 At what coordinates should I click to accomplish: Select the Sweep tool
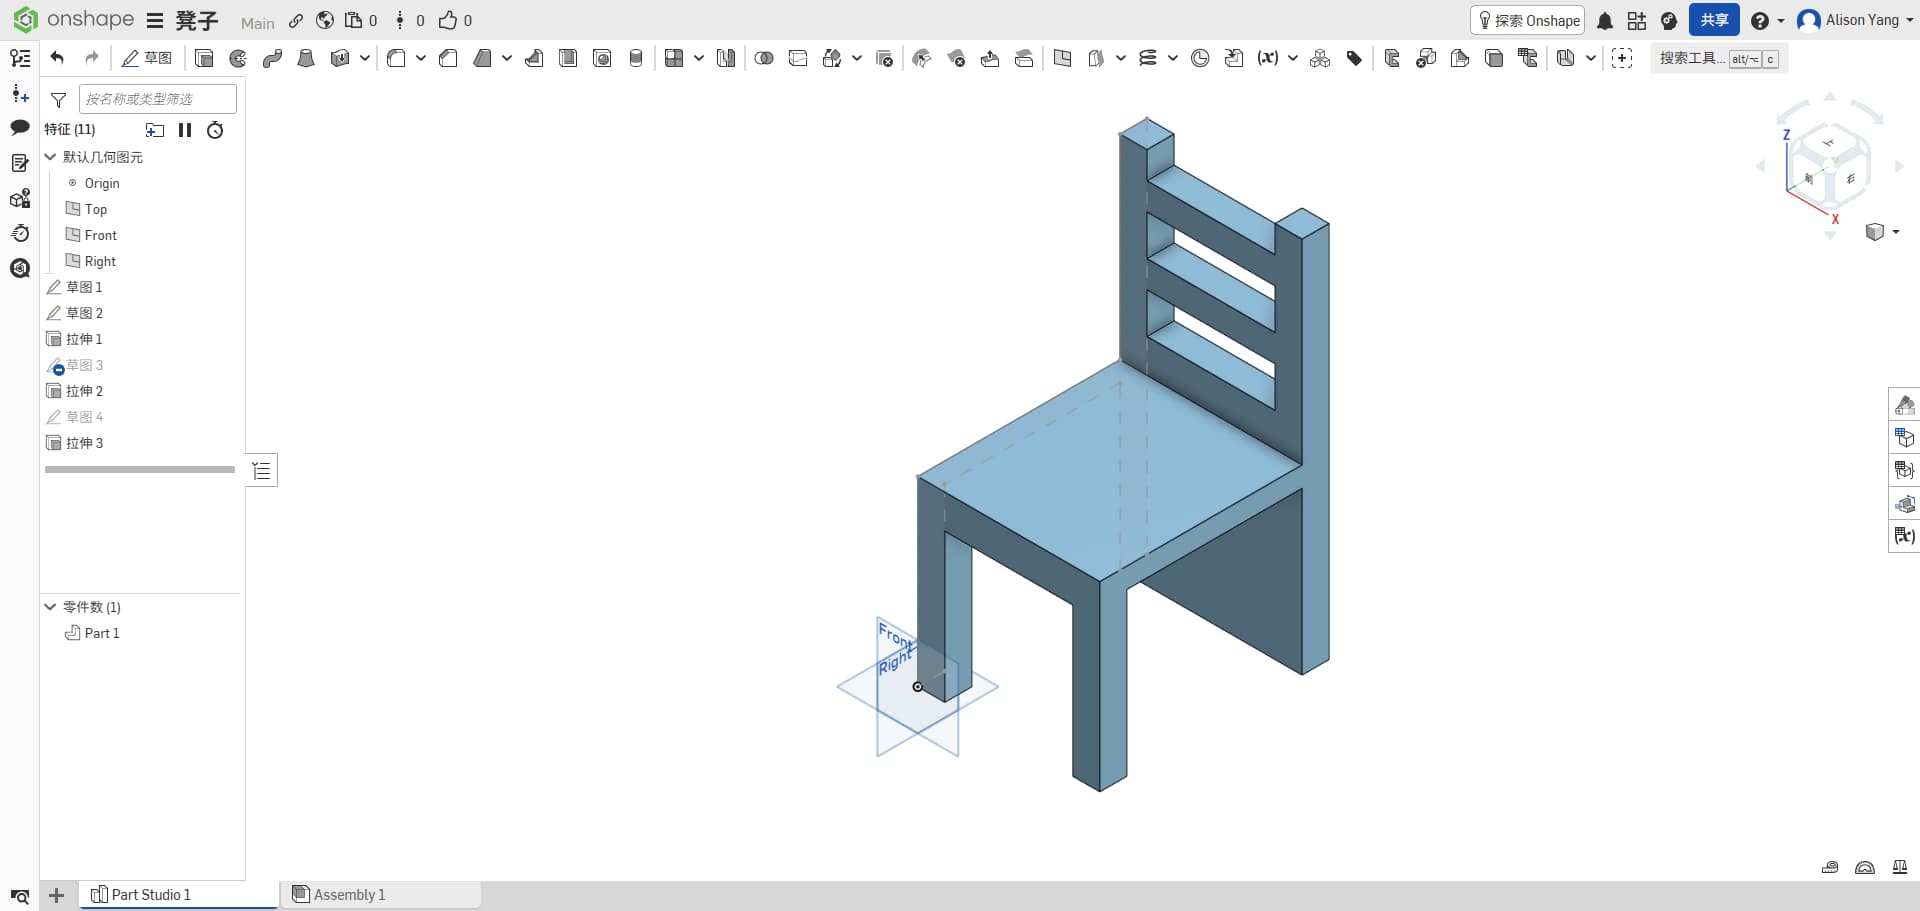[x=272, y=58]
